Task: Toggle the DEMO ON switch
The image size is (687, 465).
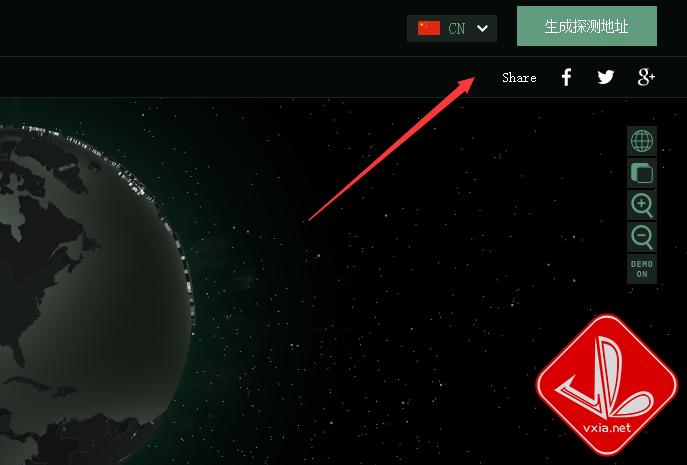Action: pos(642,269)
